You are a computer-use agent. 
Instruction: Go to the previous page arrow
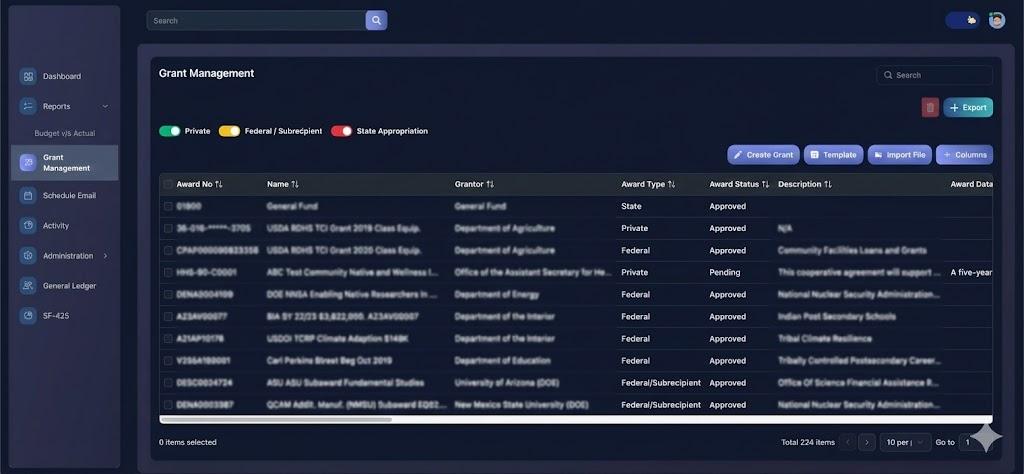click(848, 442)
